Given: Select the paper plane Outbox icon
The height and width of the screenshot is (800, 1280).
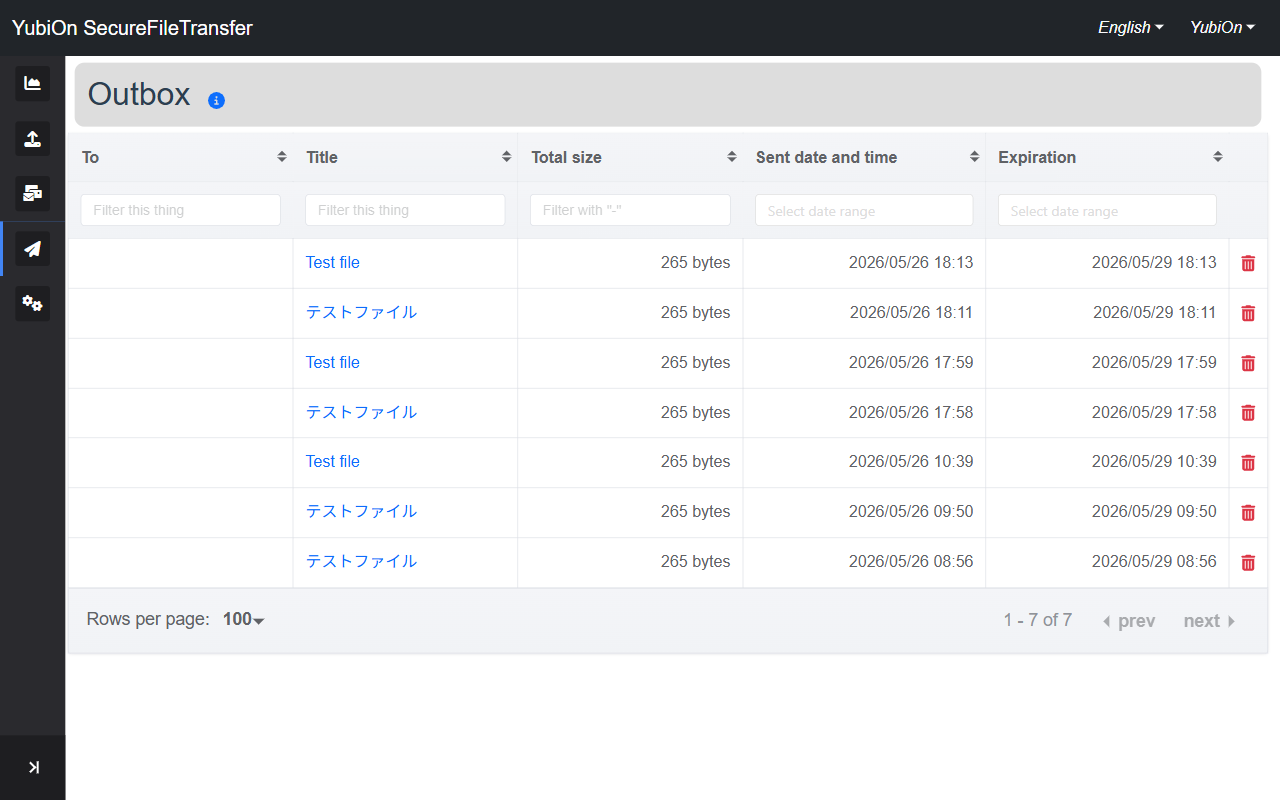Looking at the screenshot, I should tap(32, 249).
